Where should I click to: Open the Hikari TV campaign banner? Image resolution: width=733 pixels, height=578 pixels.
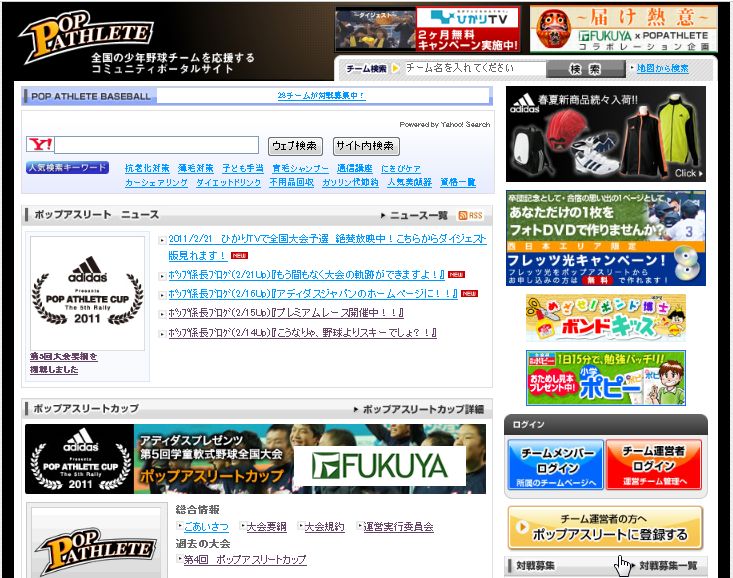[x=427, y=29]
